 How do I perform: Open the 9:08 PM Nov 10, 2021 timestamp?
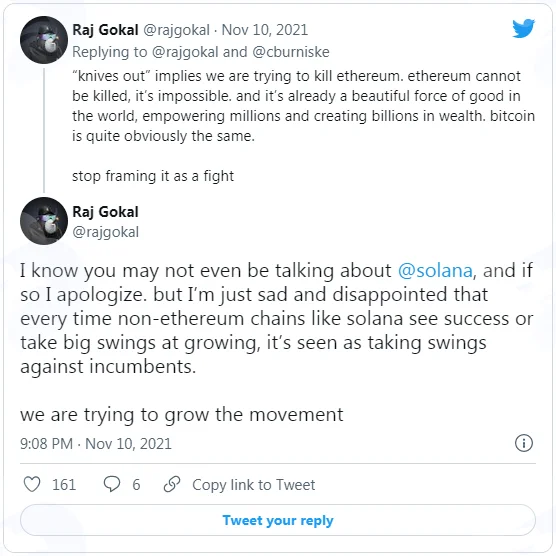coord(96,444)
